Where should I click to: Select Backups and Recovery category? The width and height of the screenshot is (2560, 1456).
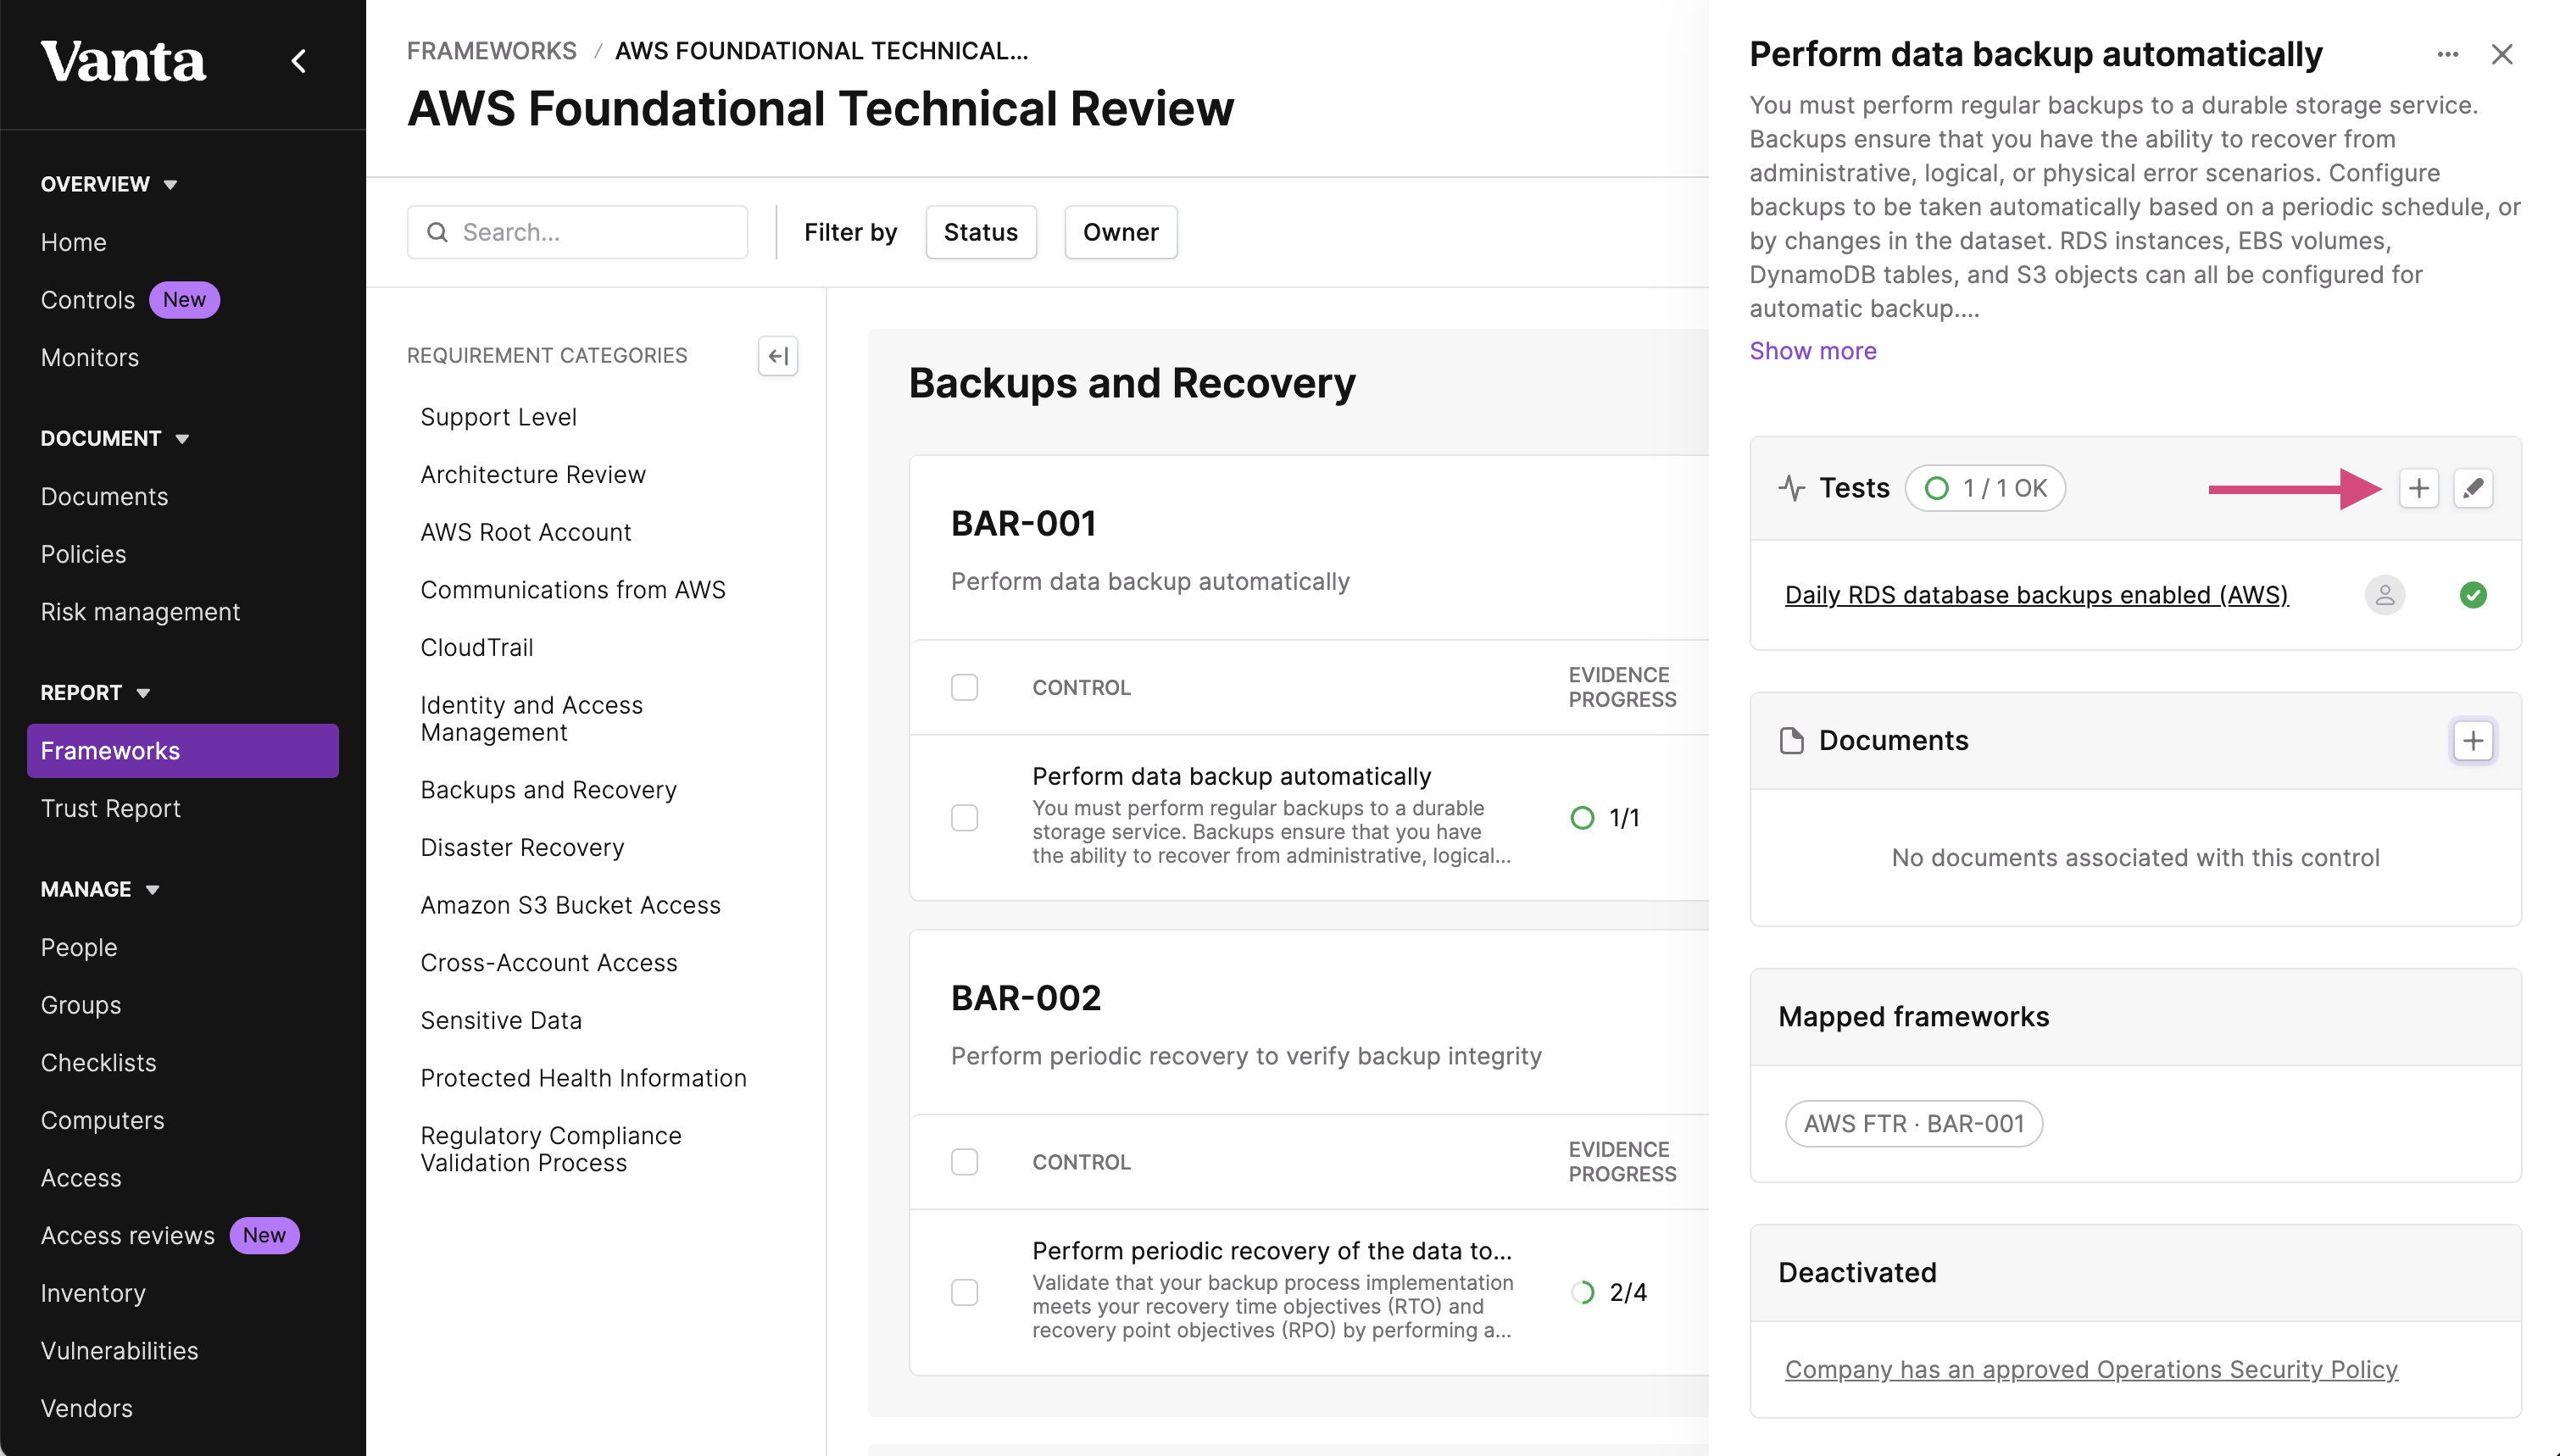point(548,790)
